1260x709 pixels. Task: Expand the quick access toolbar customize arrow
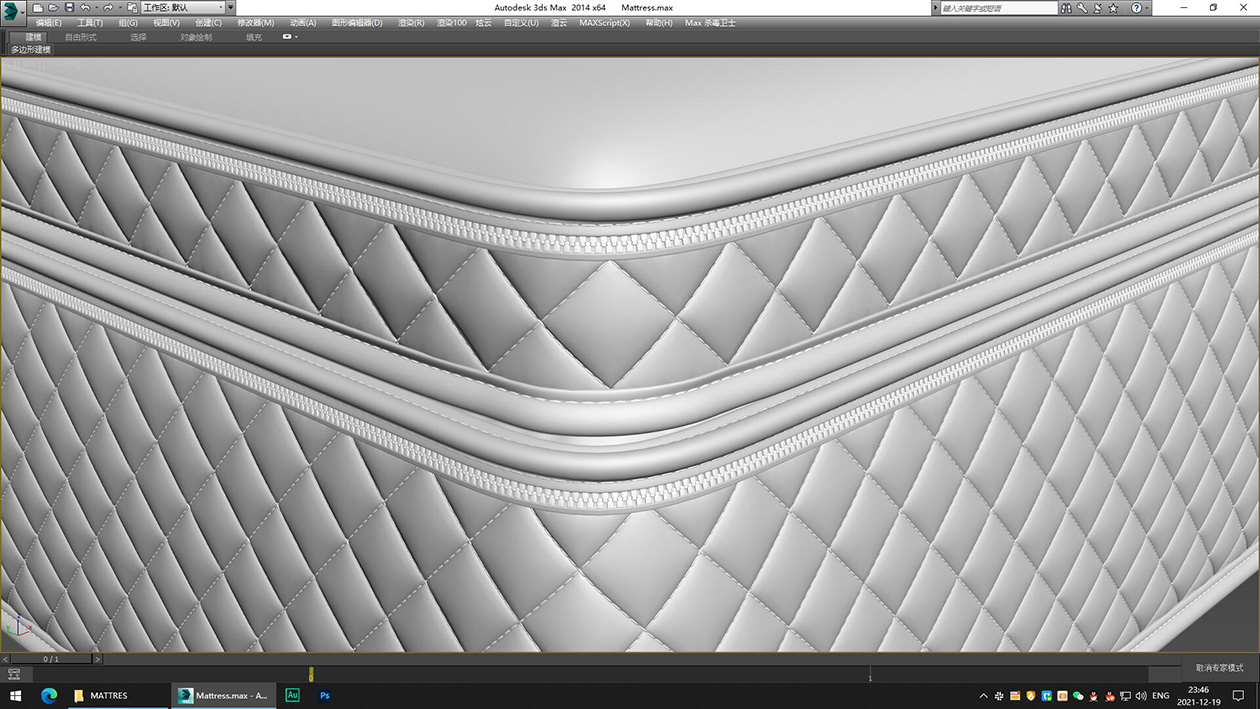(x=230, y=8)
